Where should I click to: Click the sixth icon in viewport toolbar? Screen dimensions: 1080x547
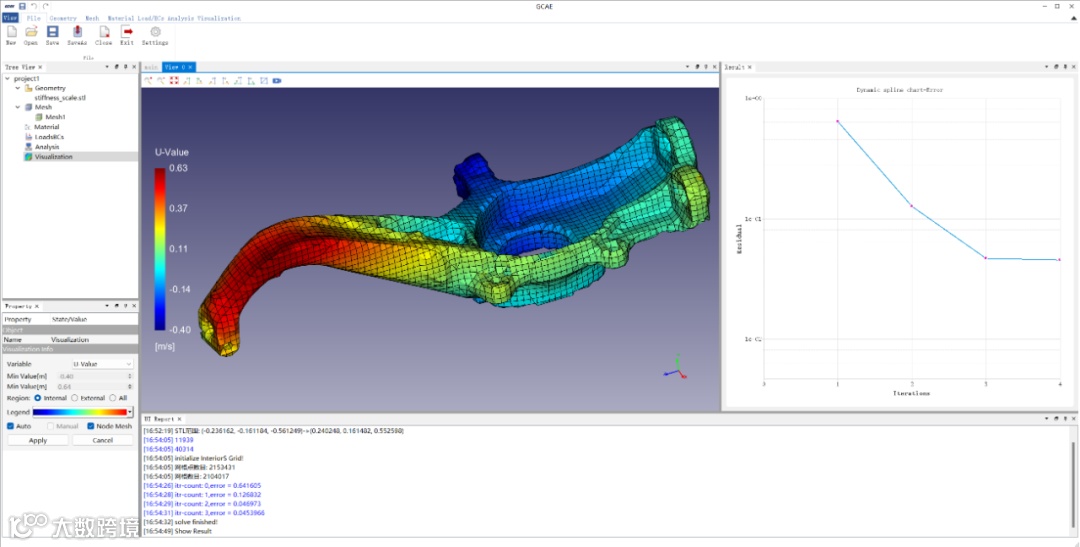pyautogui.click(x=212, y=81)
